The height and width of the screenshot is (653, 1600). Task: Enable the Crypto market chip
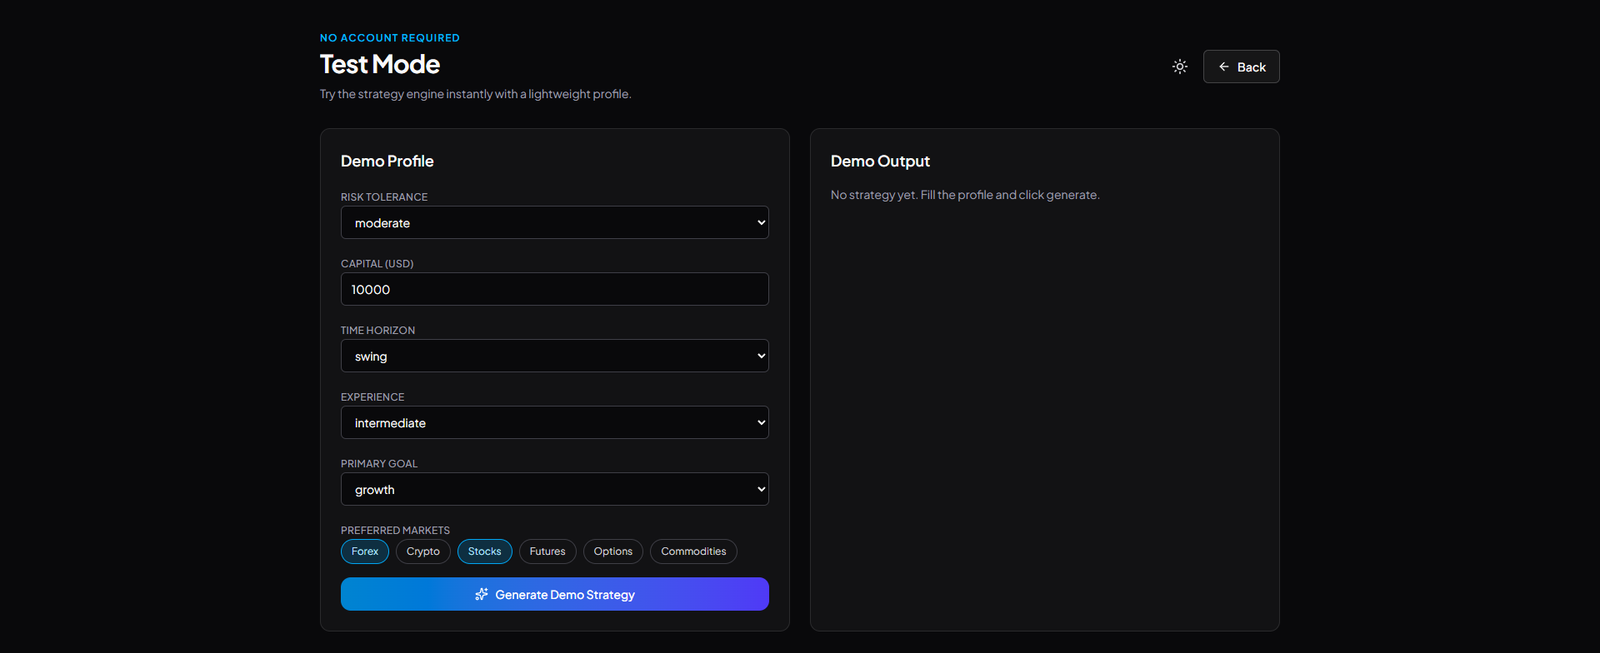[423, 552]
